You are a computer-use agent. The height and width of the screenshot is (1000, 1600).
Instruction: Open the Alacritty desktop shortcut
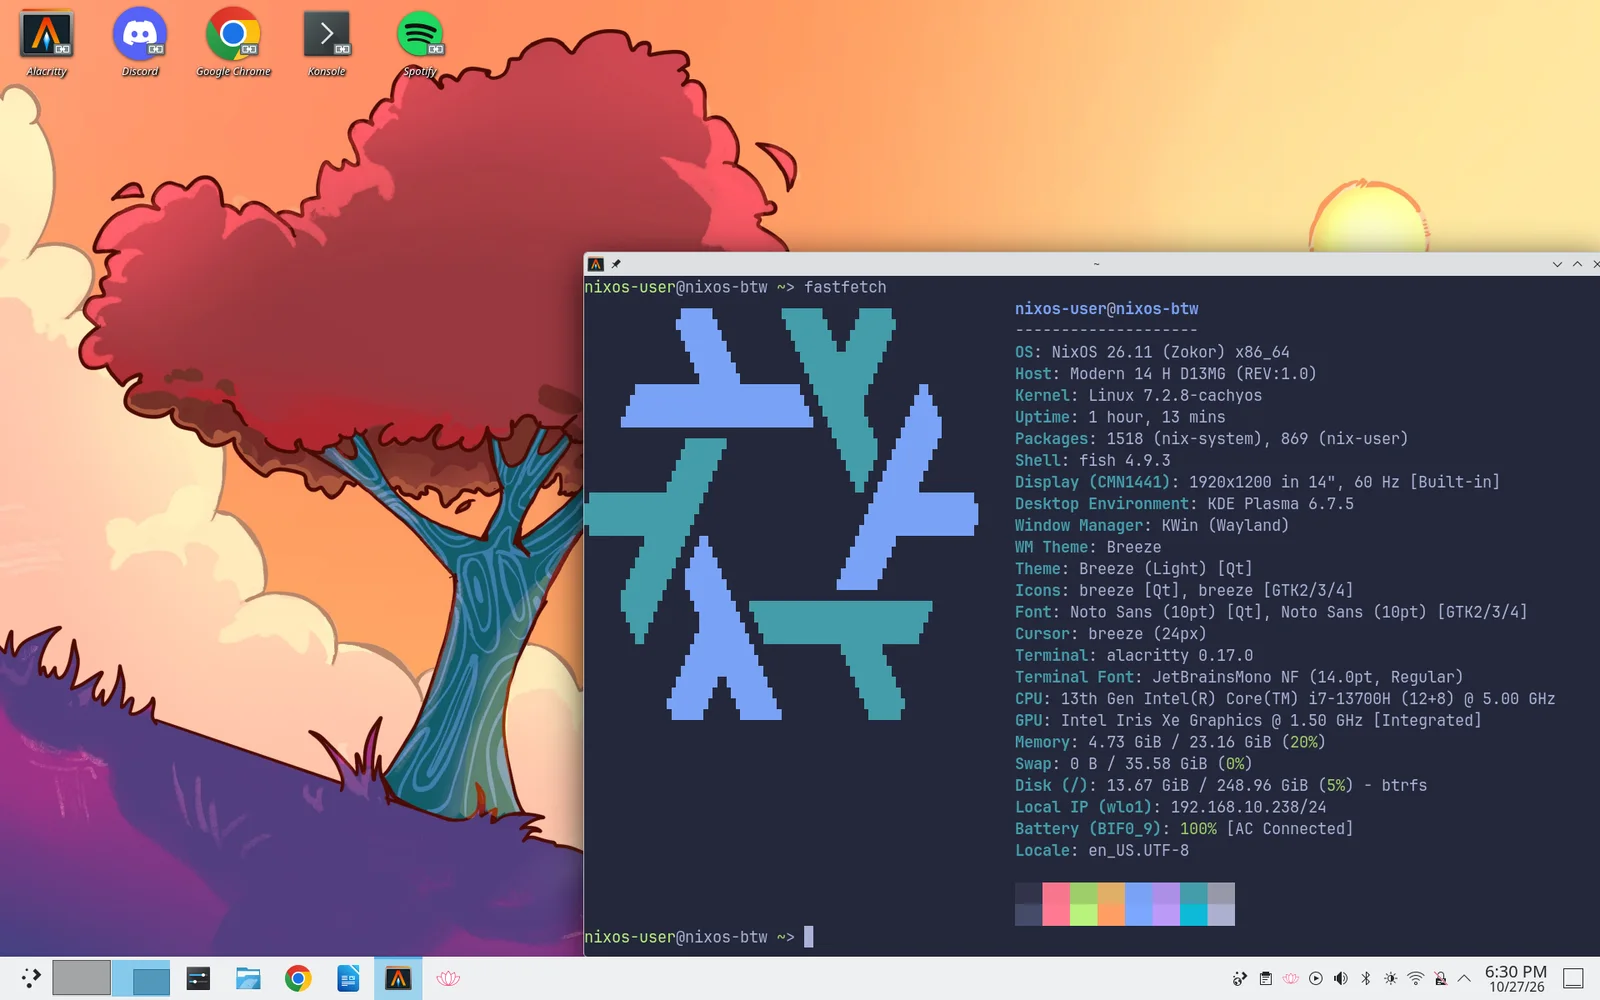(x=47, y=44)
